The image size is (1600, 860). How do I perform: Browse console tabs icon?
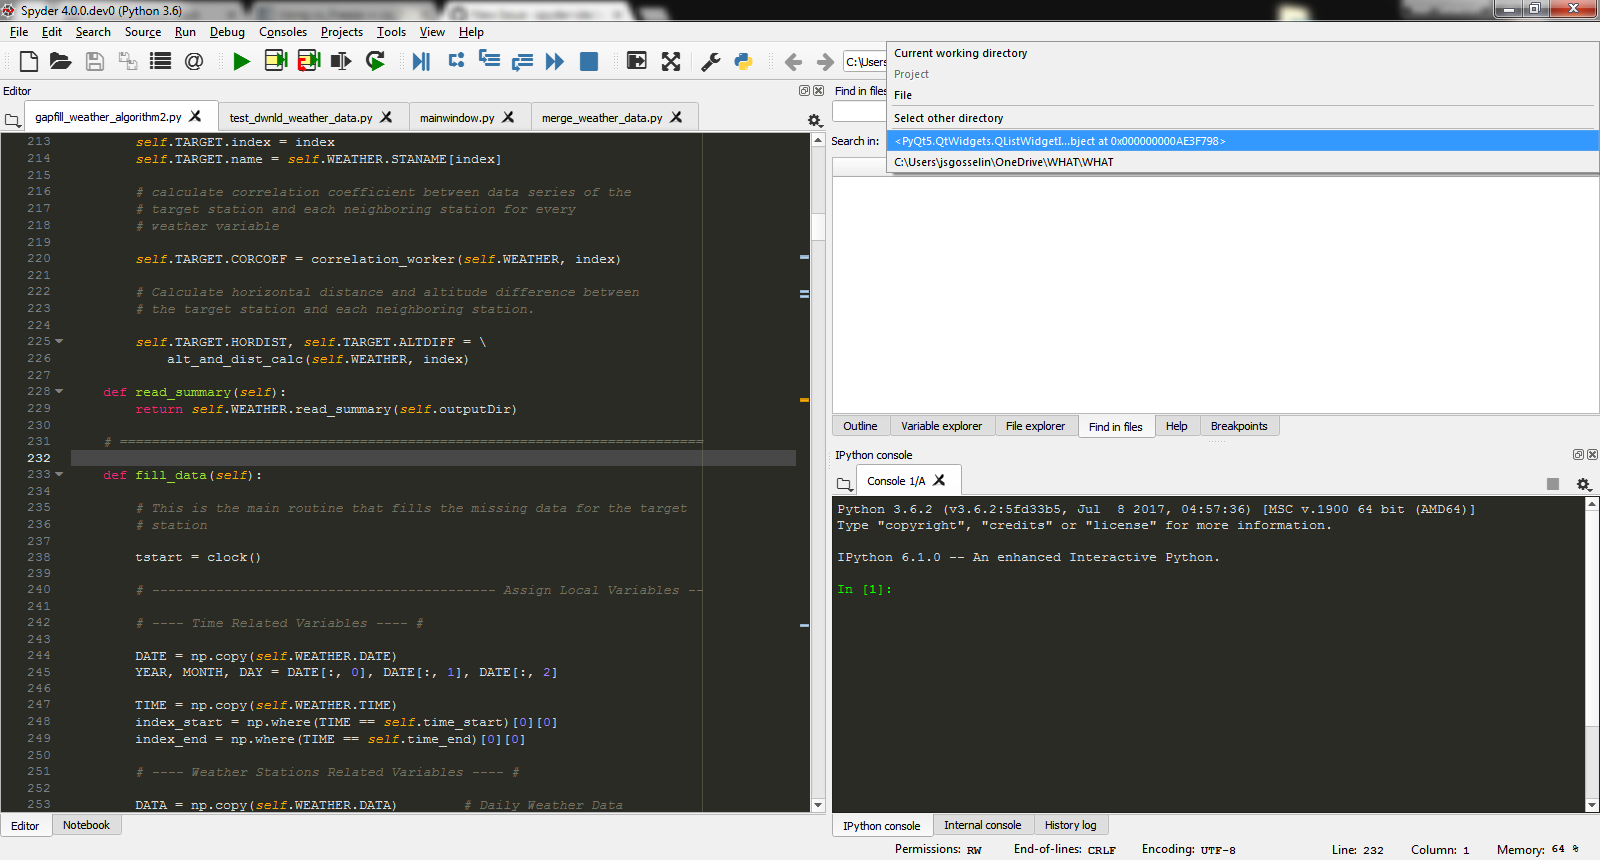pos(844,484)
